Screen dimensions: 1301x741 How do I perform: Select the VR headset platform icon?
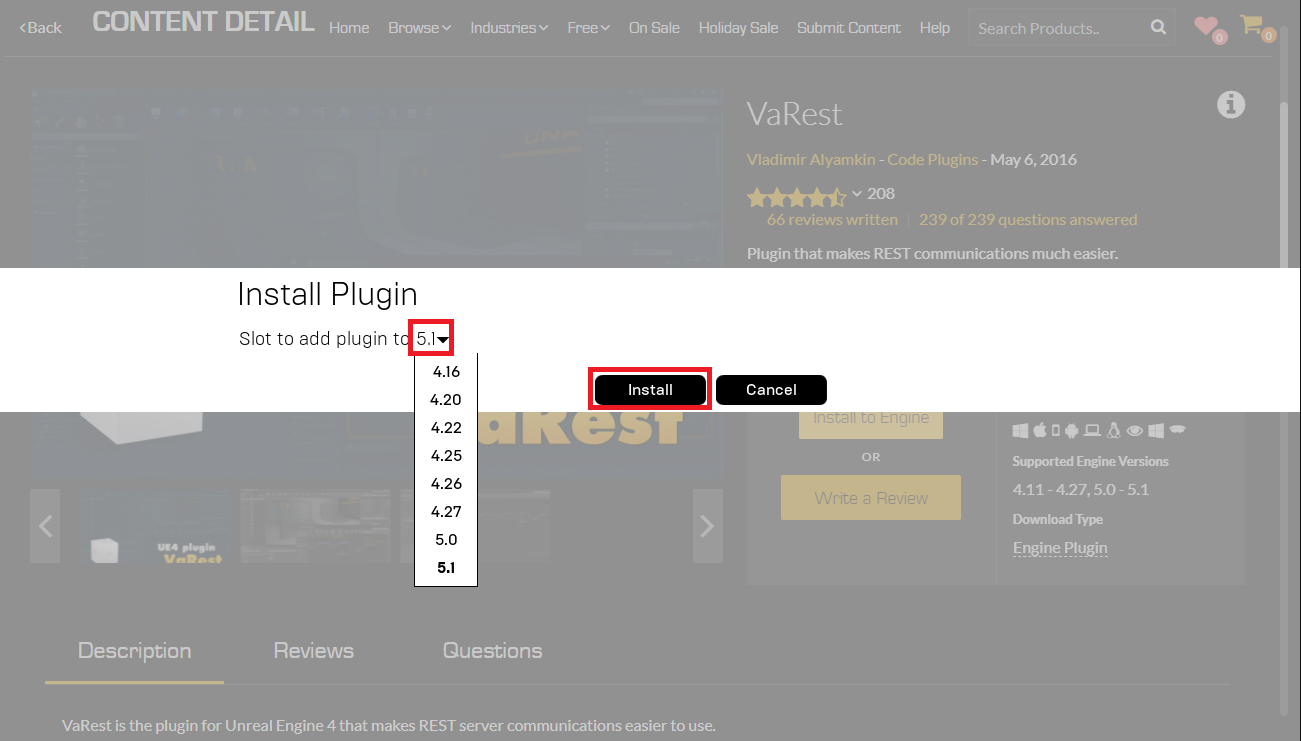[1177, 430]
